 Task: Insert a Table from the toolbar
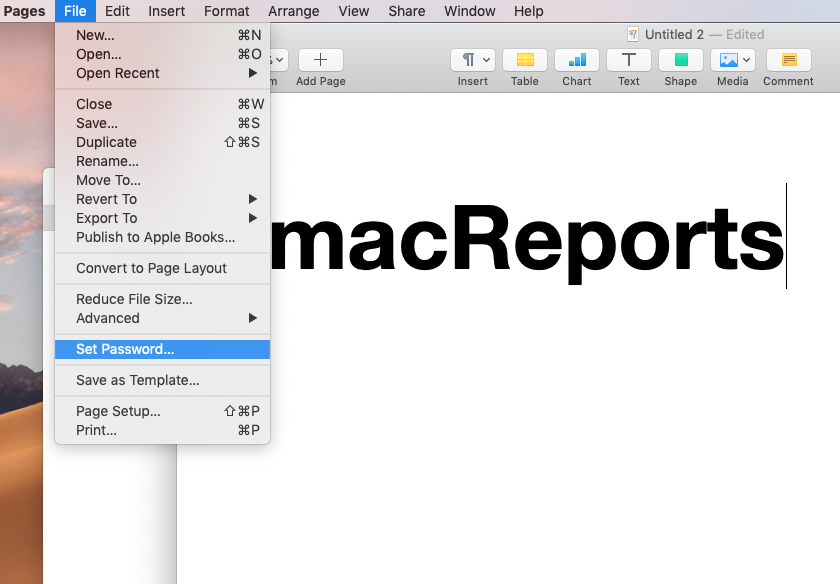pos(524,59)
